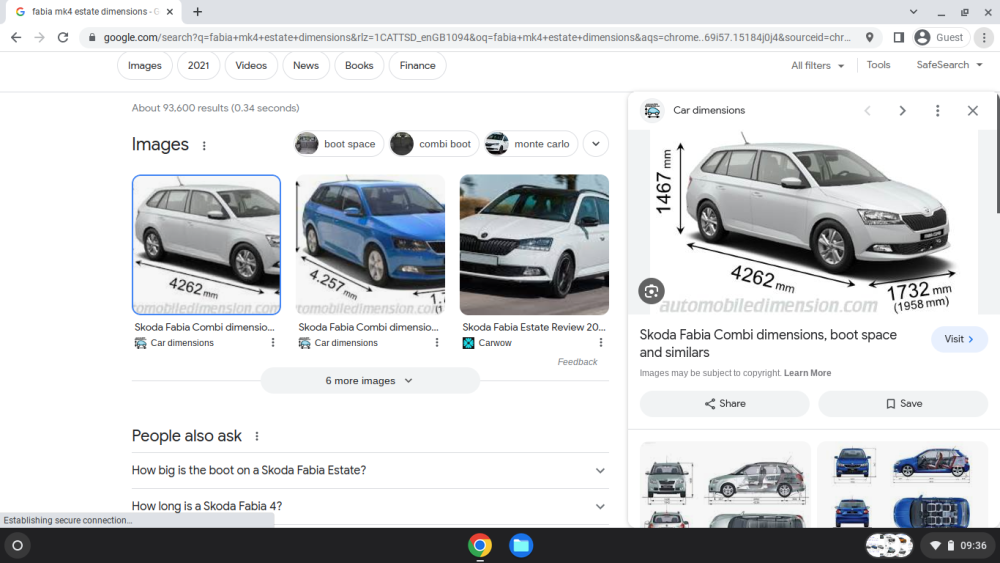Screen dimensions: 1000x563
Task: Save the previewed image
Action: click(x=903, y=404)
